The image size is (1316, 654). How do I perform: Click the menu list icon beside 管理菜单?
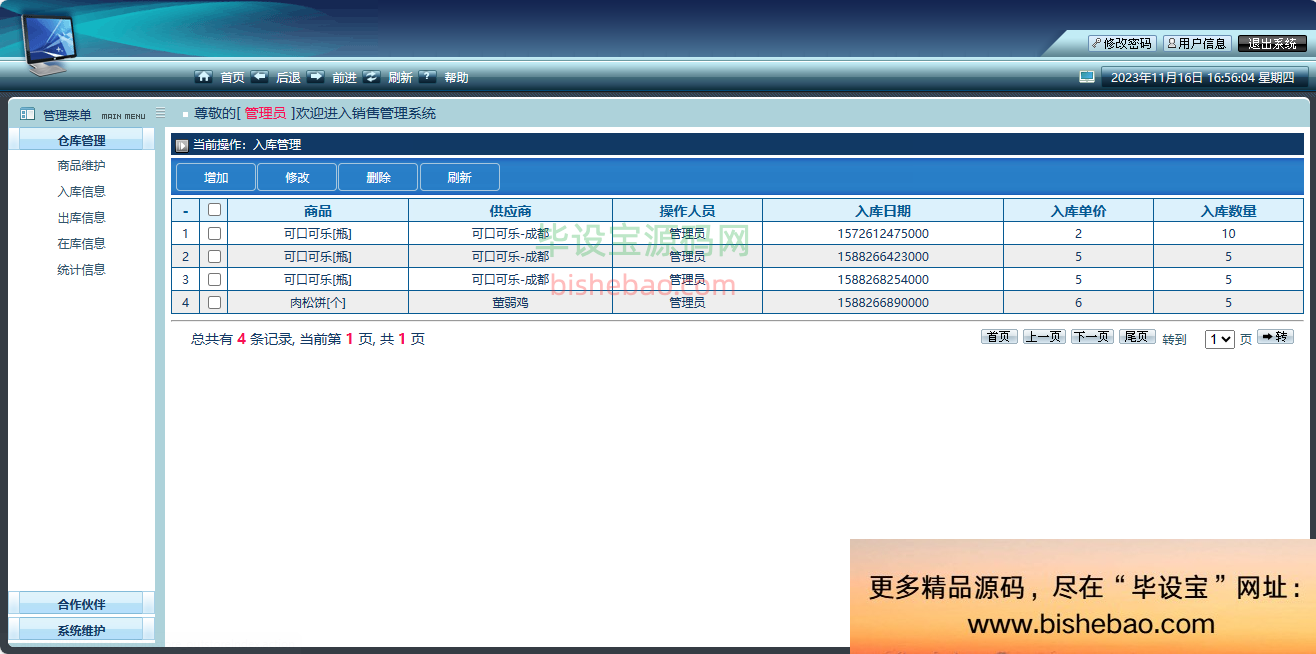click(x=28, y=115)
